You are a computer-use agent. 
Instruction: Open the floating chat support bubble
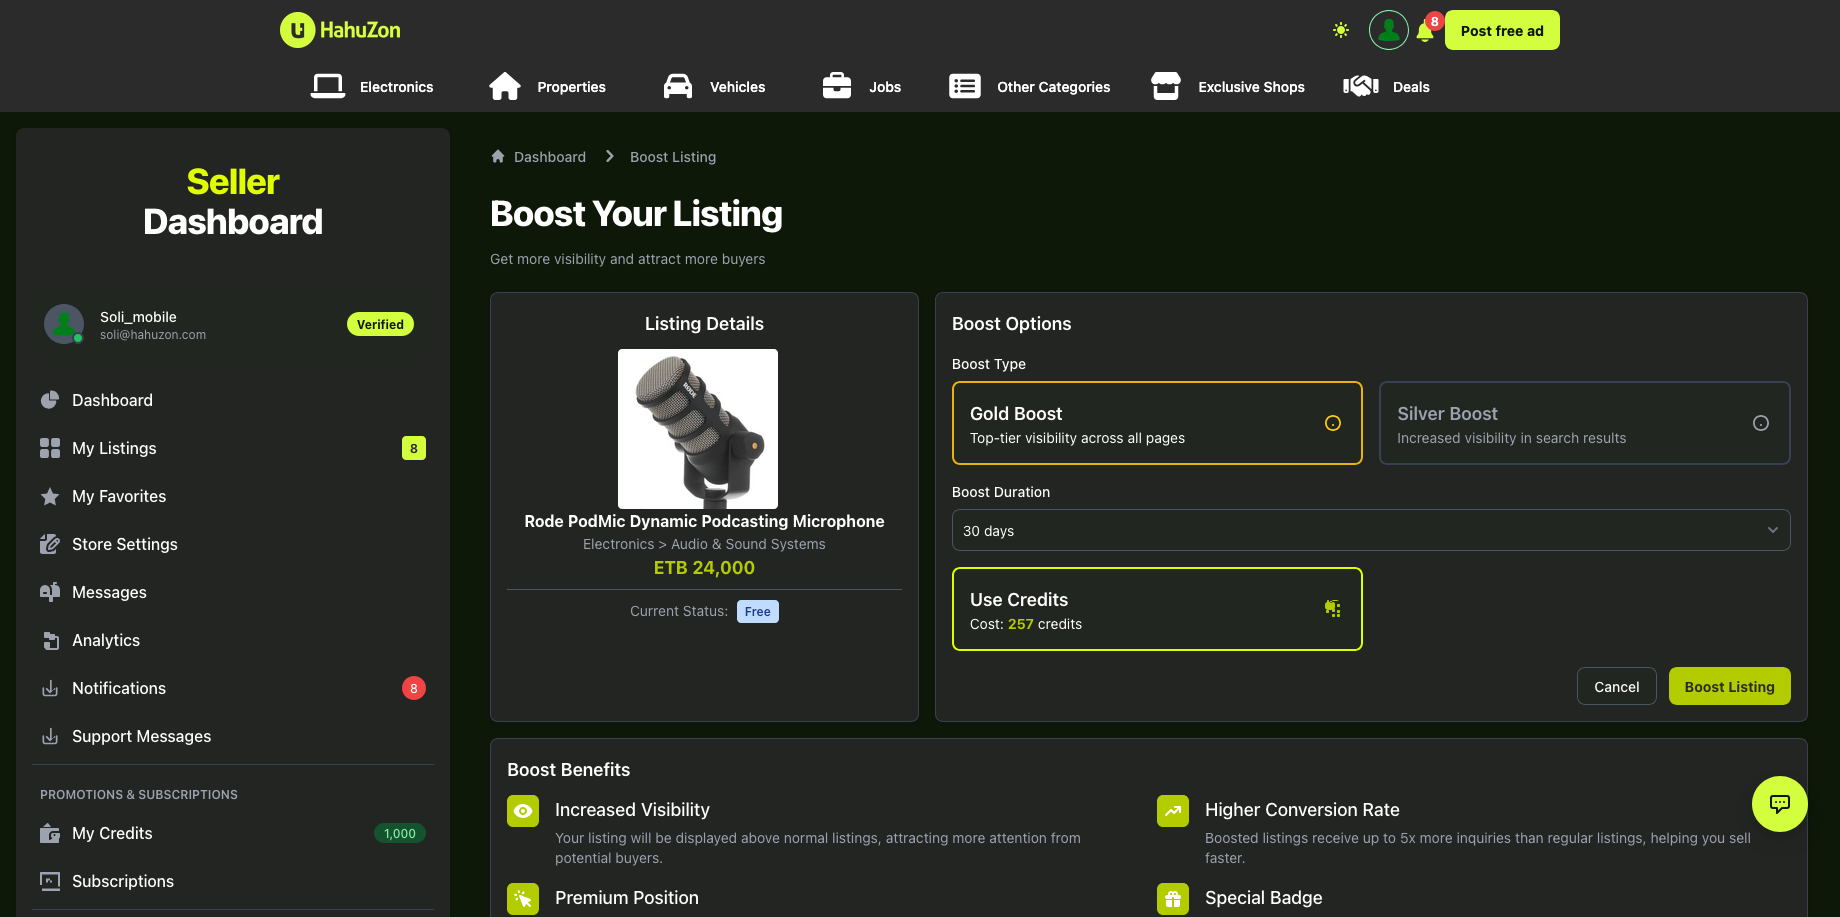point(1779,804)
